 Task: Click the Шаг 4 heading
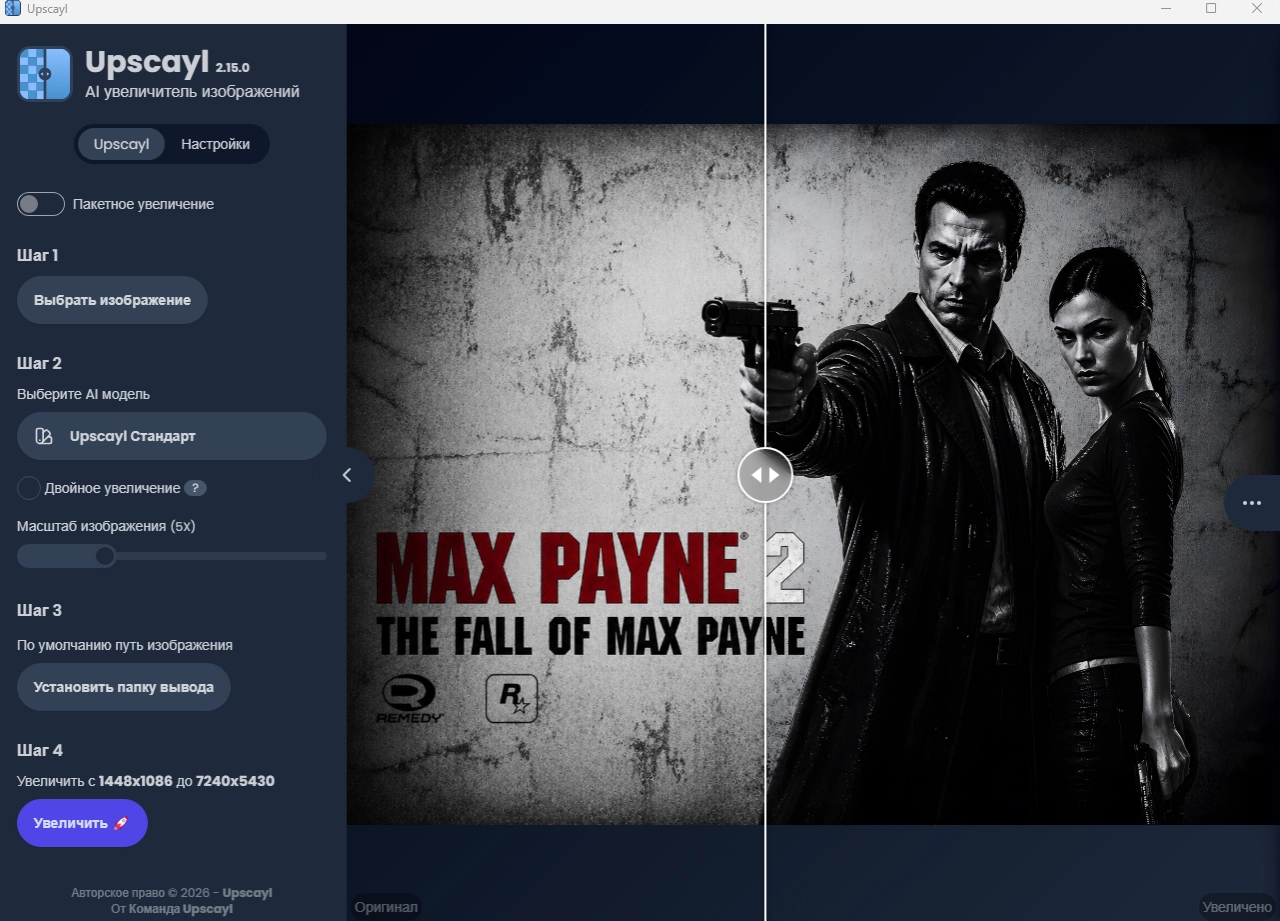[40, 750]
